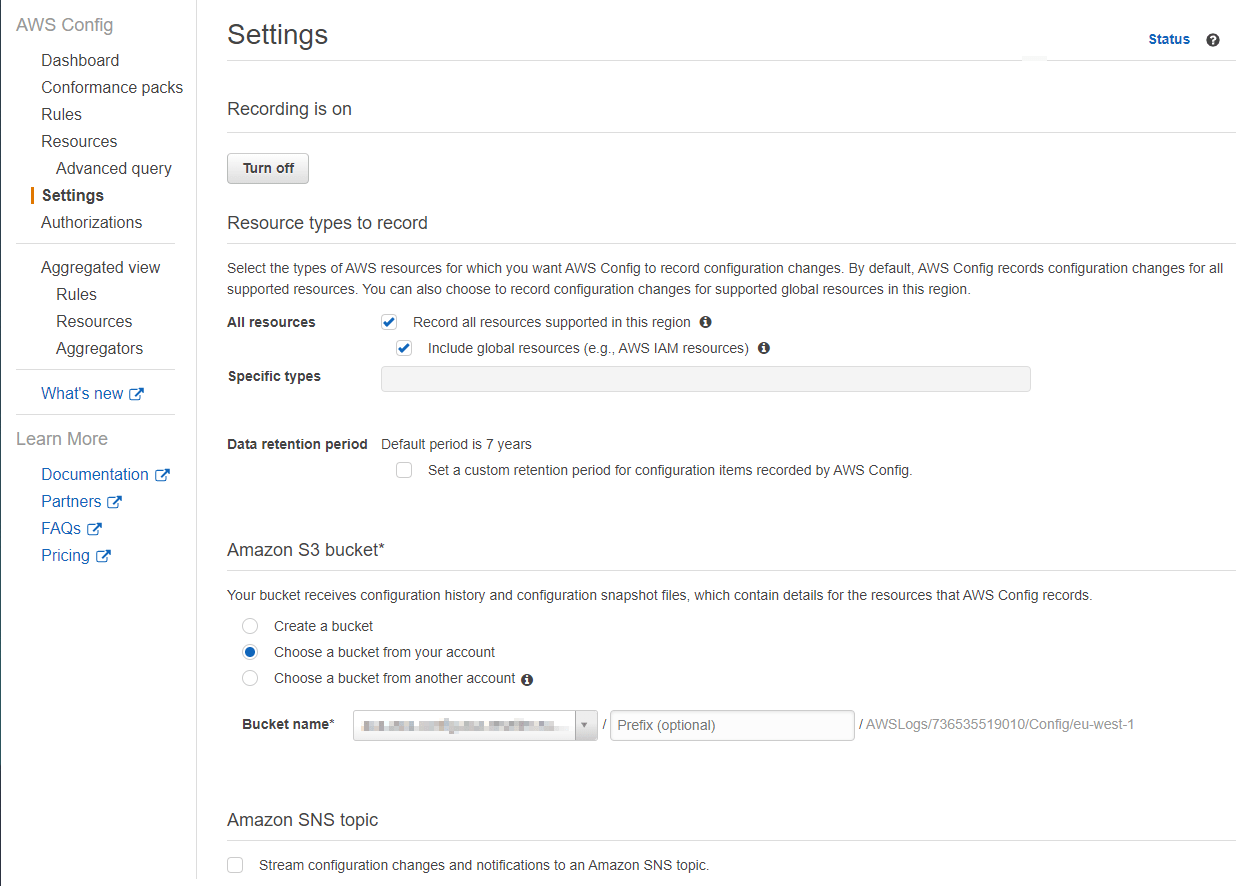The width and height of the screenshot is (1247, 886).
Task: Open the Partners link
Action: click(x=71, y=502)
